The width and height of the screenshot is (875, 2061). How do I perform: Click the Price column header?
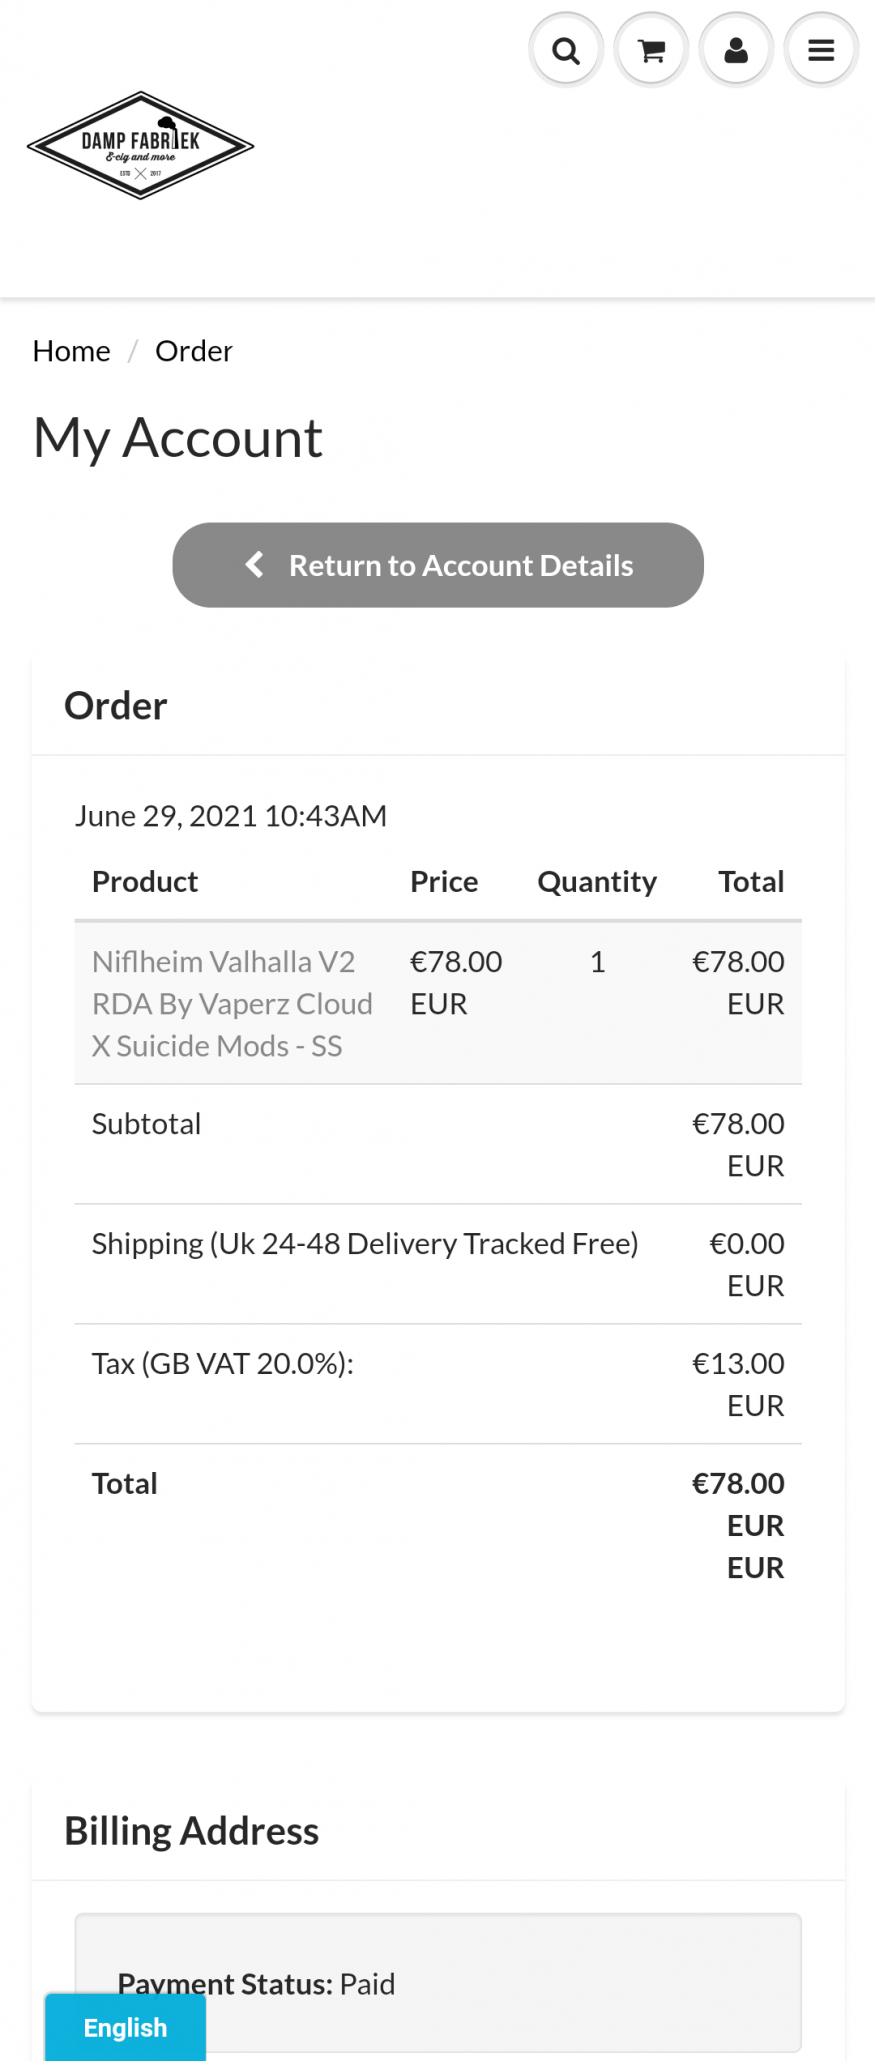pyautogui.click(x=444, y=881)
